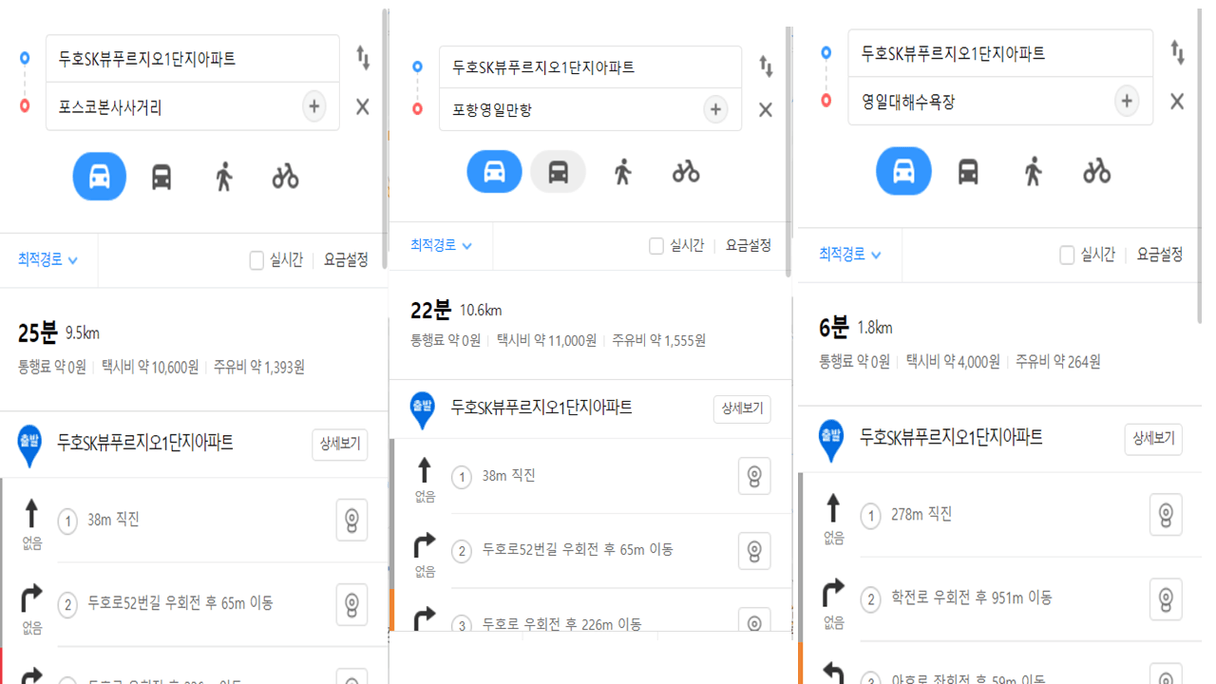The width and height of the screenshot is (1216, 684).
Task: Select bicycle mode in 영일대해수욕장 route panel
Action: [1097, 171]
